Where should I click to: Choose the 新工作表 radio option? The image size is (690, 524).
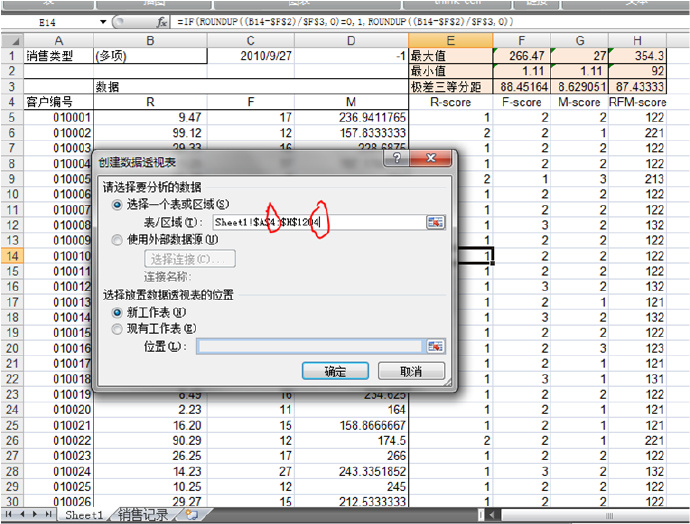[x=117, y=313]
